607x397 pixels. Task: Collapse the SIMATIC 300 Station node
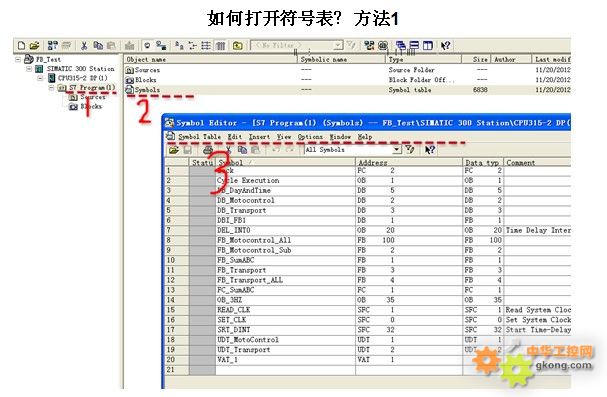tap(29, 69)
